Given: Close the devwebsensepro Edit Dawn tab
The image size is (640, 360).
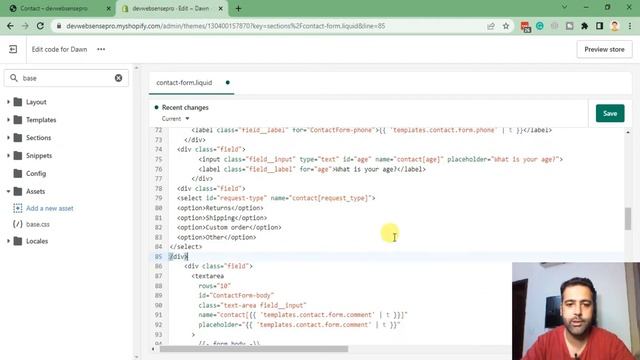Looking at the screenshot, I should tap(220, 8).
